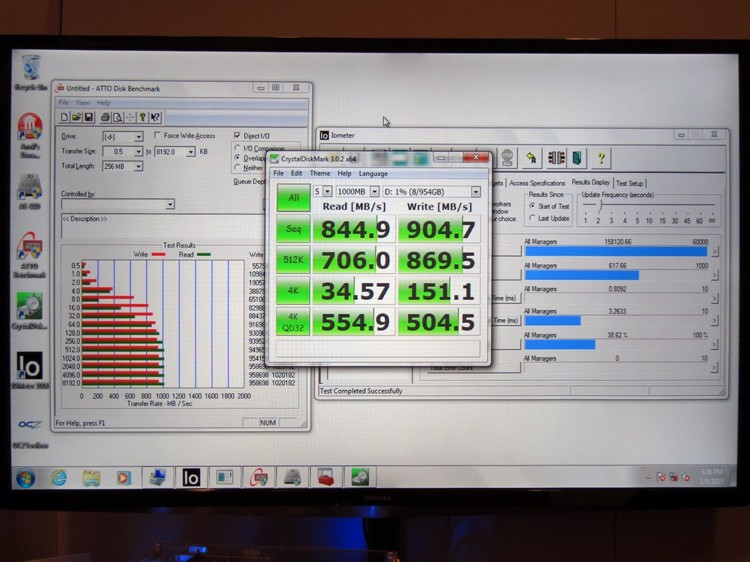The width and height of the screenshot is (750, 562).
Task: Expand first All Managers result row arrow
Action: 715,252
